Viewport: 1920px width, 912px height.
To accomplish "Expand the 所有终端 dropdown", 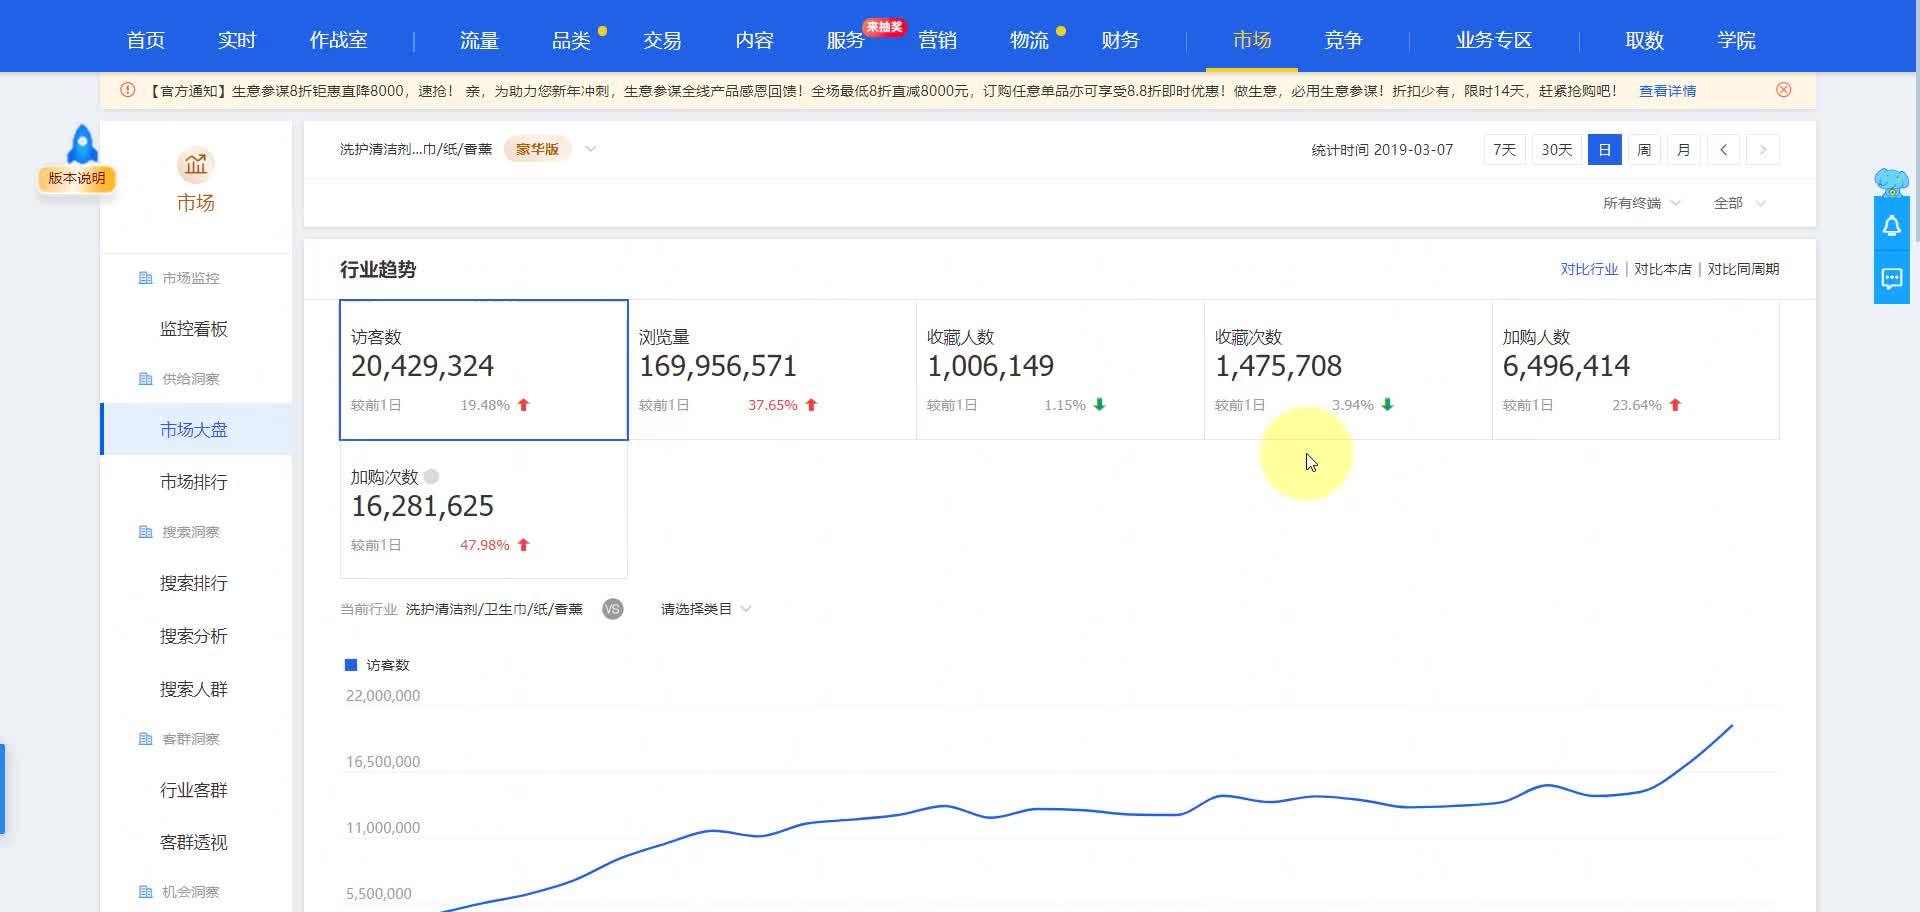I will click(x=1641, y=203).
